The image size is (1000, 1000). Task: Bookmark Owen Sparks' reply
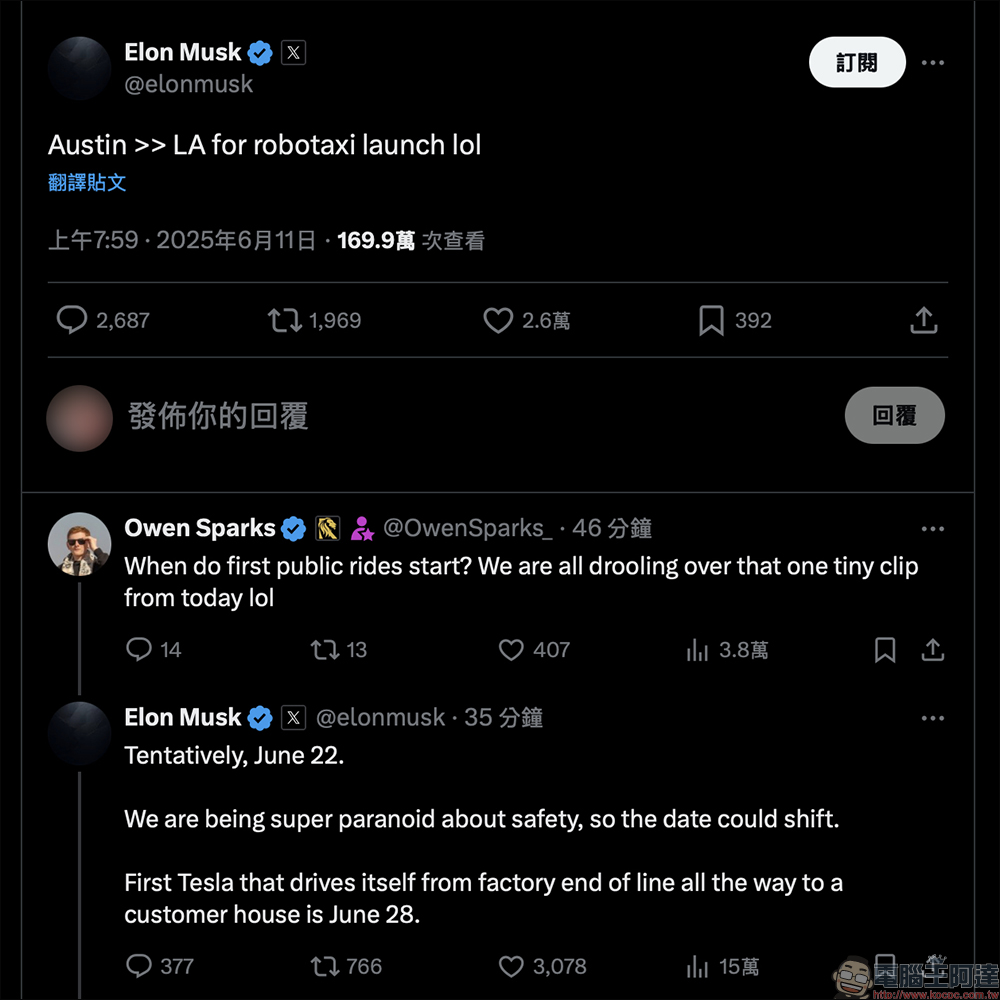click(885, 650)
